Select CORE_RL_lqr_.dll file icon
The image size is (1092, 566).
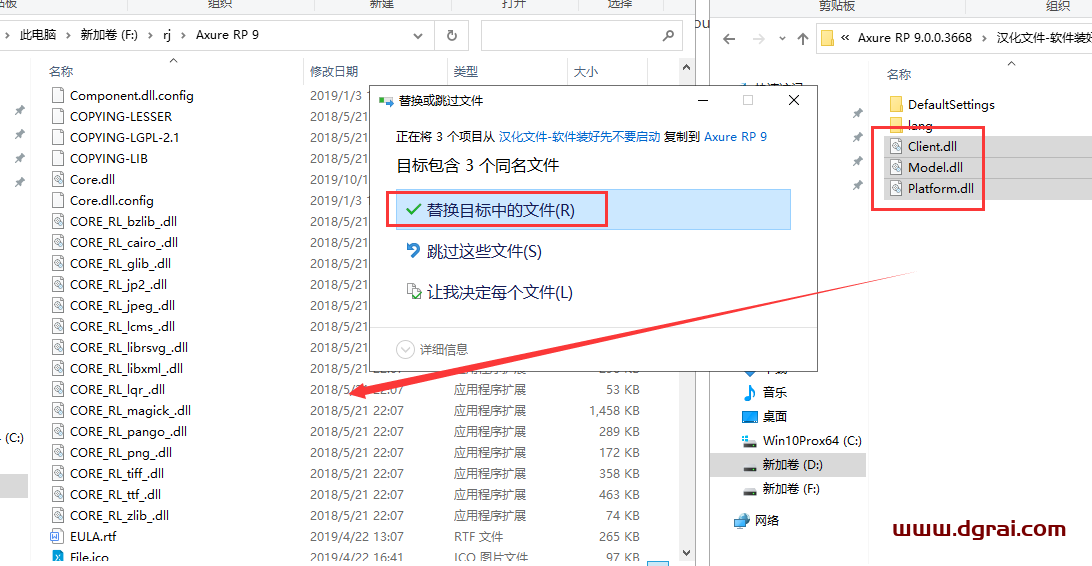click(58, 389)
